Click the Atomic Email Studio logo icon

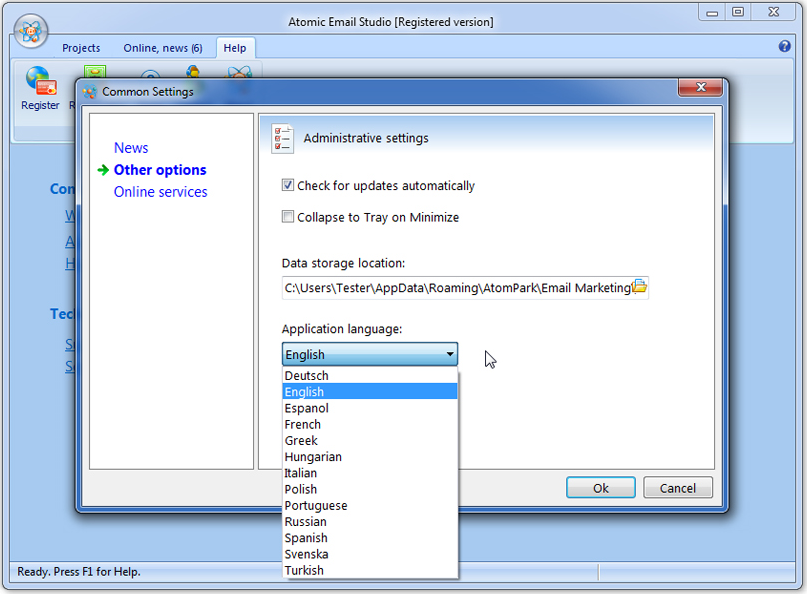coord(30,31)
